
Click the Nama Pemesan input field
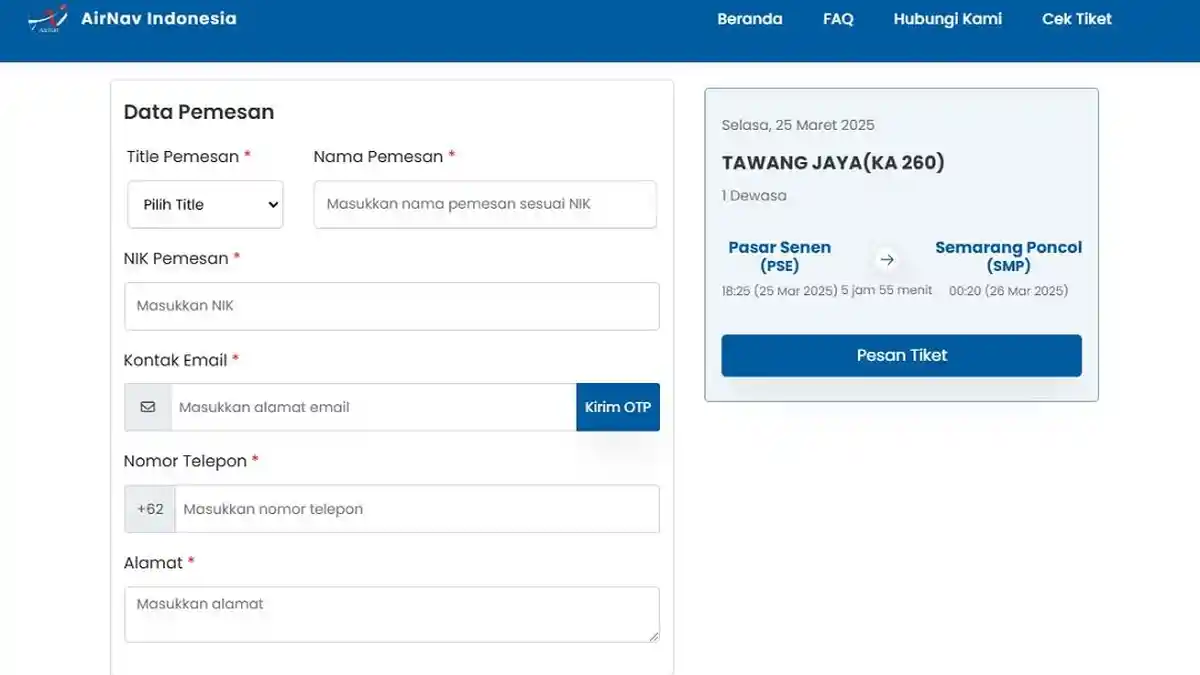484,204
